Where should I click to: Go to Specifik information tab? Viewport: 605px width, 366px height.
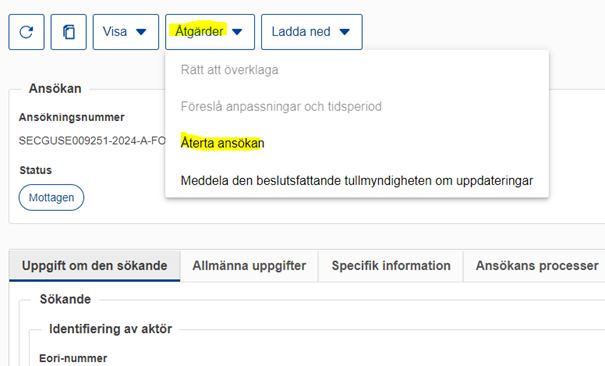coord(391,266)
